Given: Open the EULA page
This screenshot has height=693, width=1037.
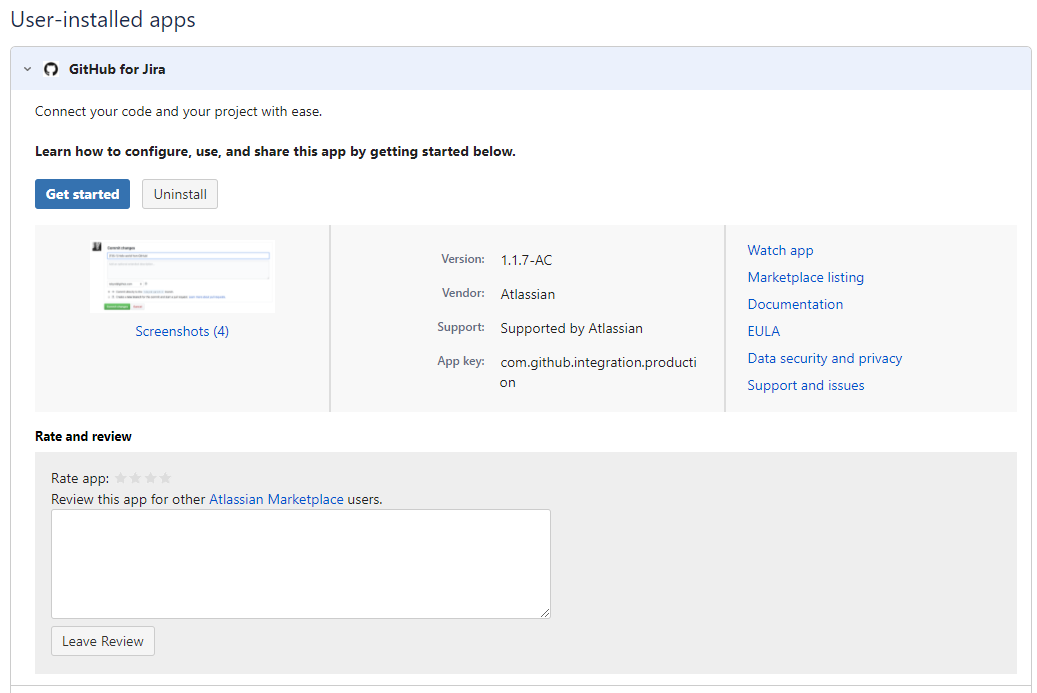Looking at the screenshot, I should pyautogui.click(x=763, y=330).
